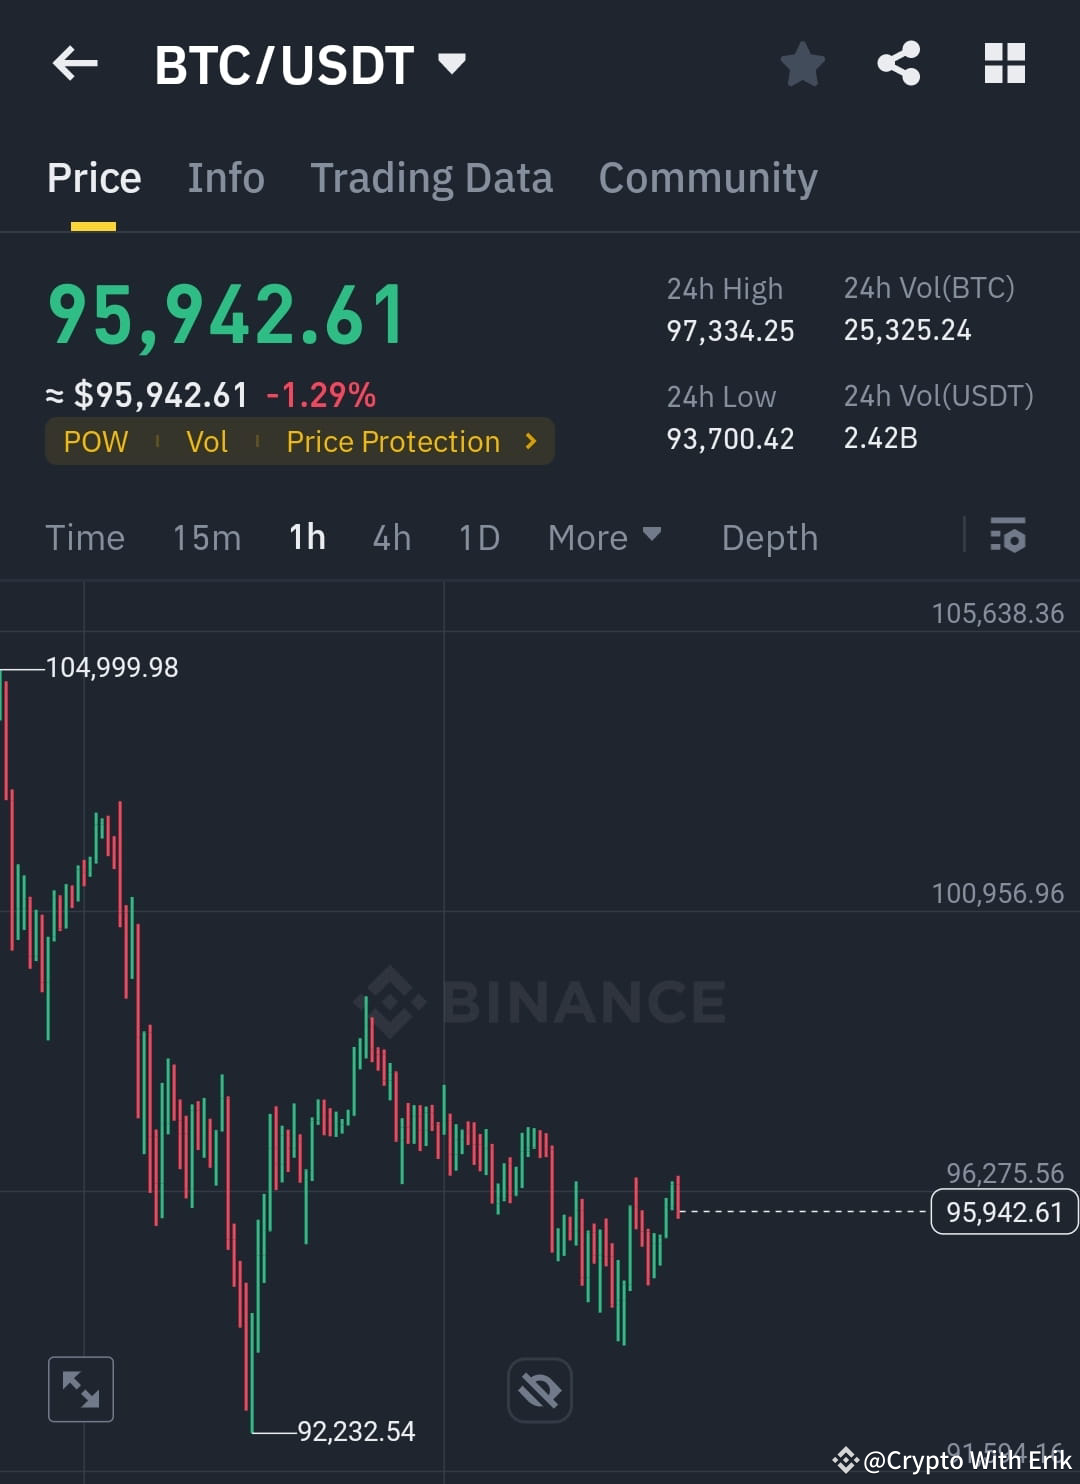Switch to the Trading Data tab
1080x1484 pixels.
(x=432, y=177)
